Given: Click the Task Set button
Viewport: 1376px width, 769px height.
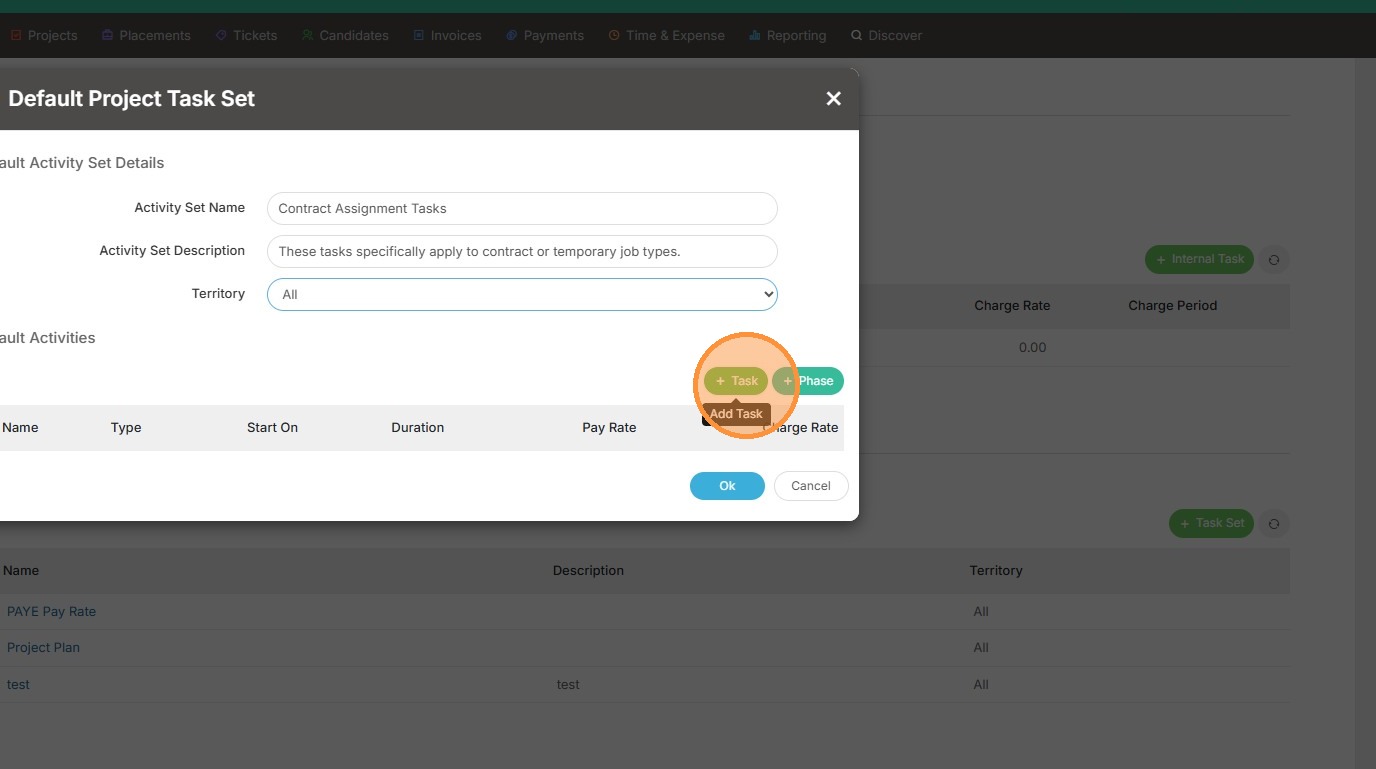Looking at the screenshot, I should [1211, 523].
